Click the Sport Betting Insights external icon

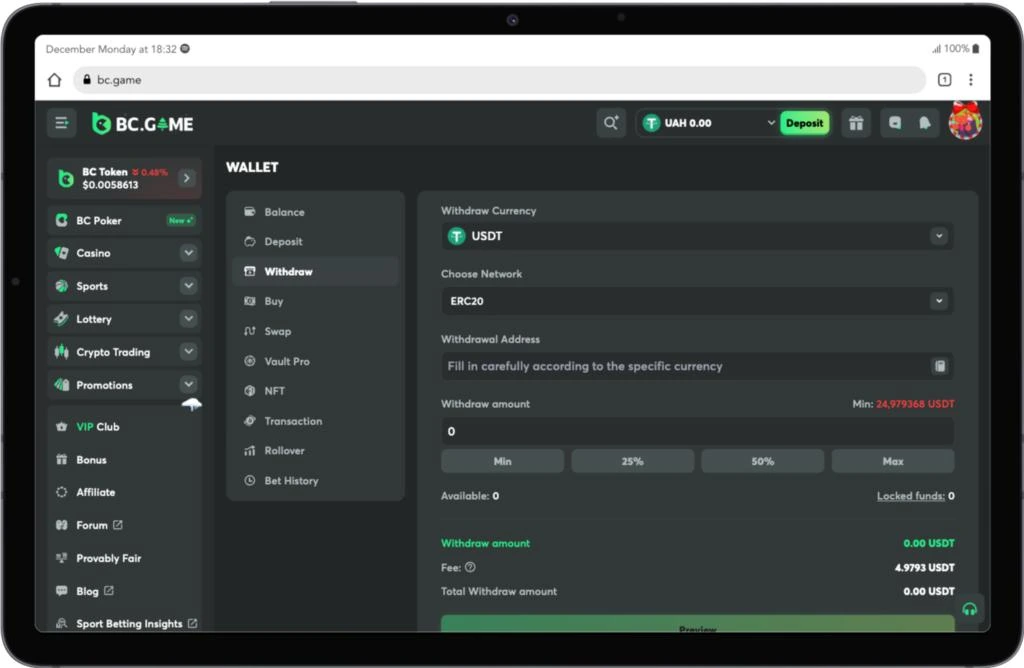coord(193,624)
